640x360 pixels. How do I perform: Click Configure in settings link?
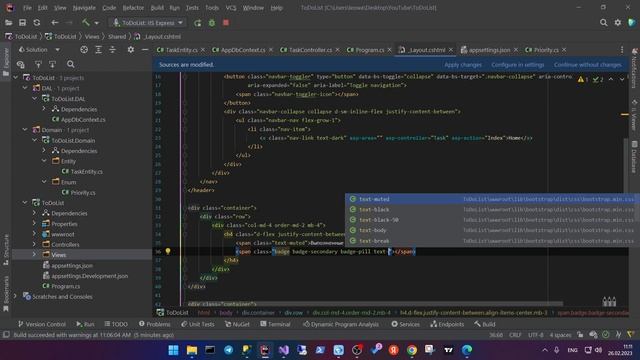pyautogui.click(x=518, y=65)
